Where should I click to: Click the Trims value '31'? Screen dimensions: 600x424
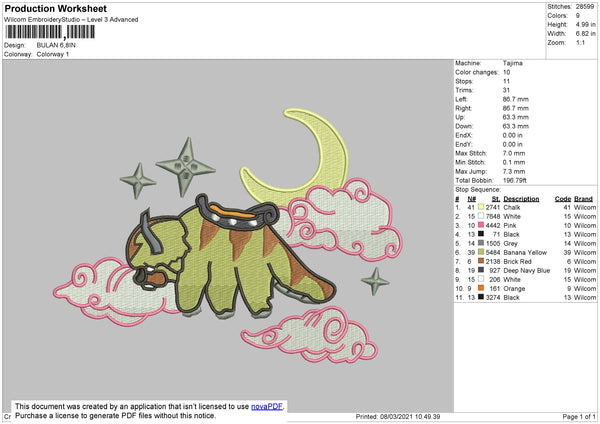tap(506, 90)
